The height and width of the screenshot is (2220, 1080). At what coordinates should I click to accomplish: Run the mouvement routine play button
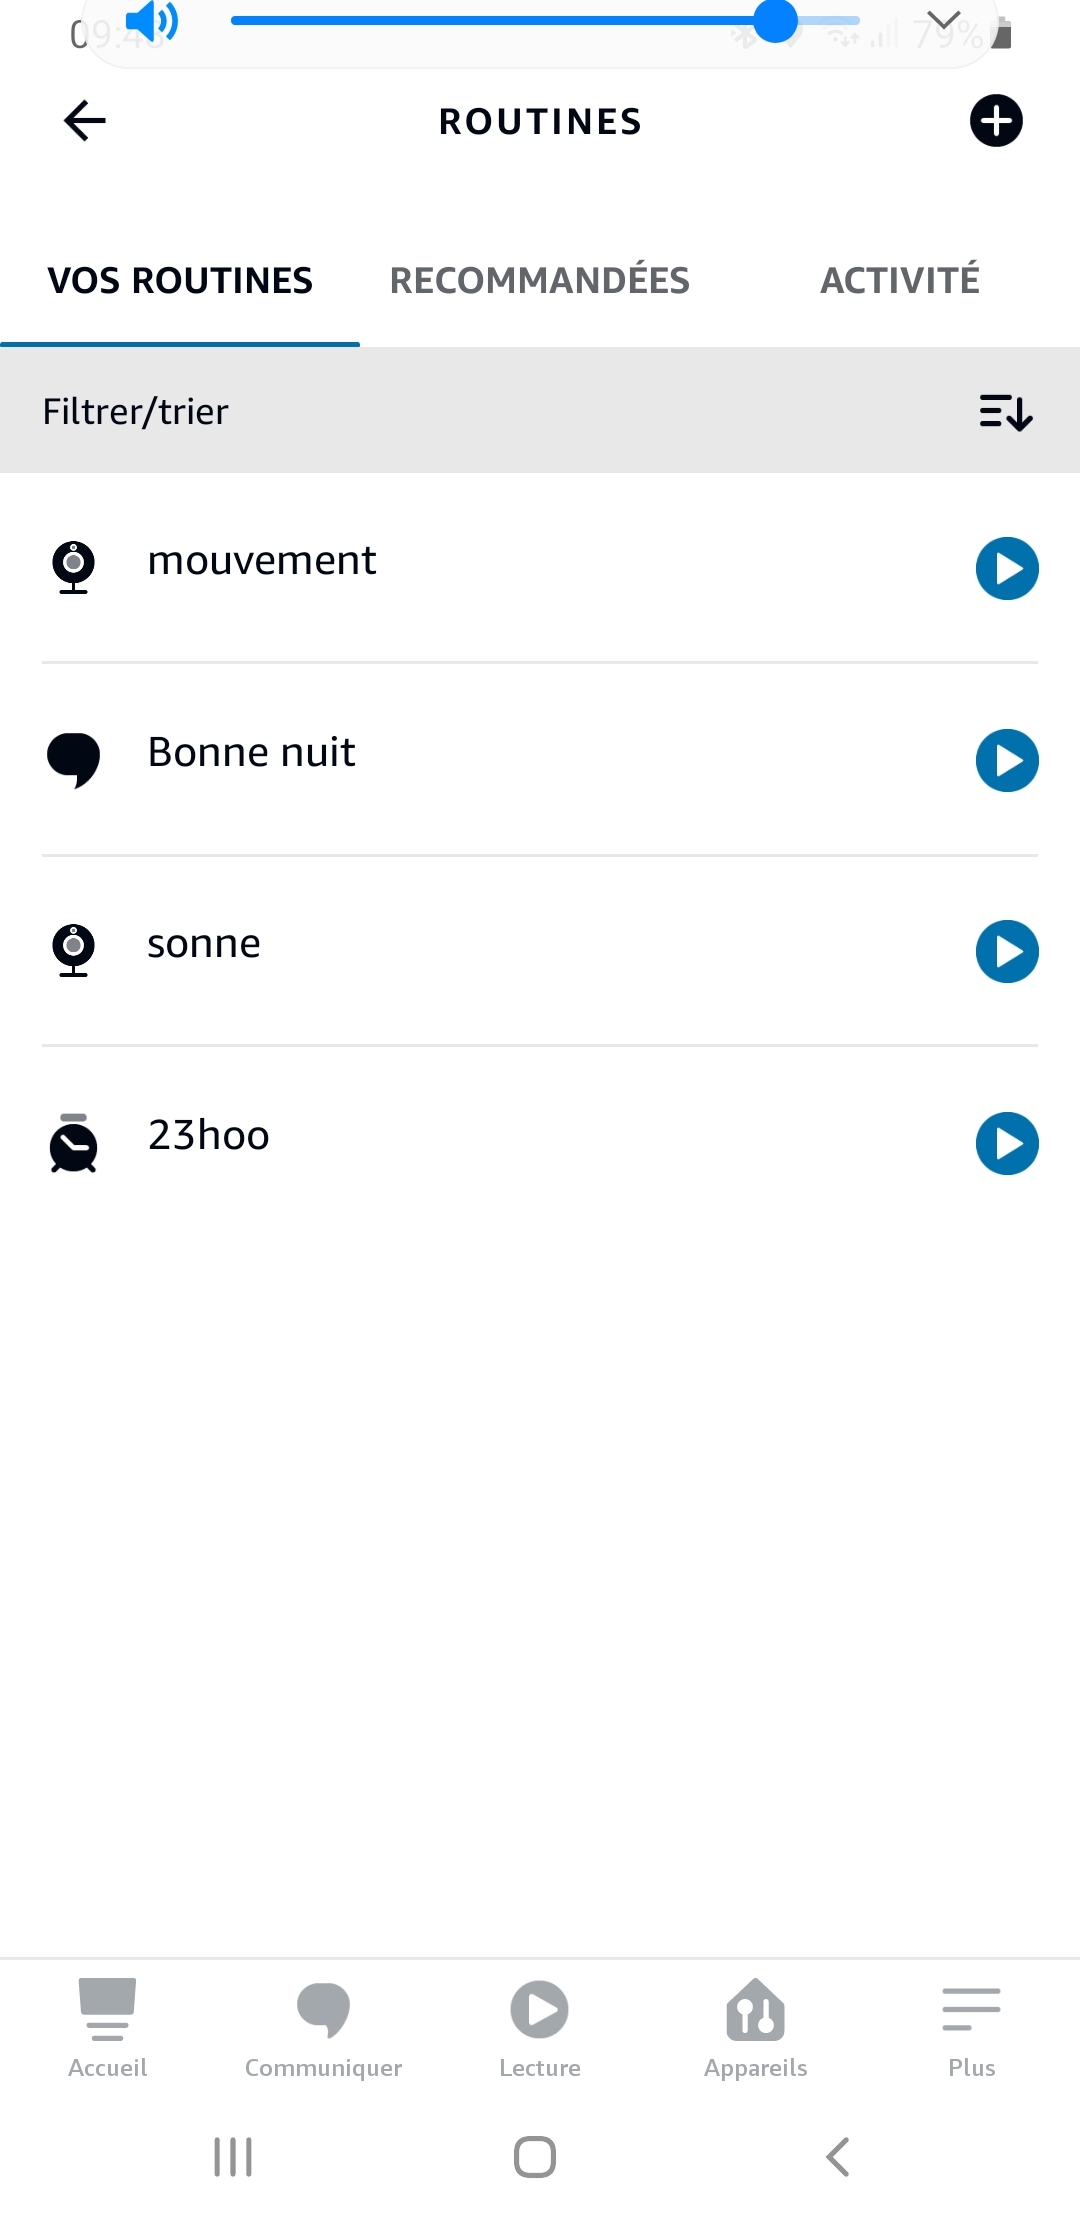tap(1007, 569)
